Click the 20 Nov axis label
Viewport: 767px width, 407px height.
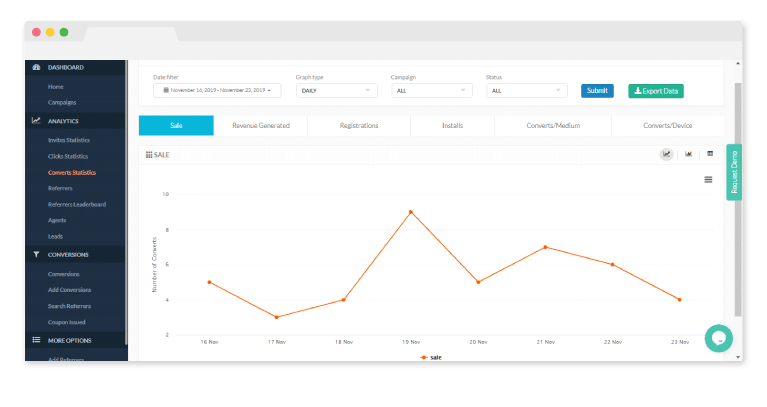(478, 342)
